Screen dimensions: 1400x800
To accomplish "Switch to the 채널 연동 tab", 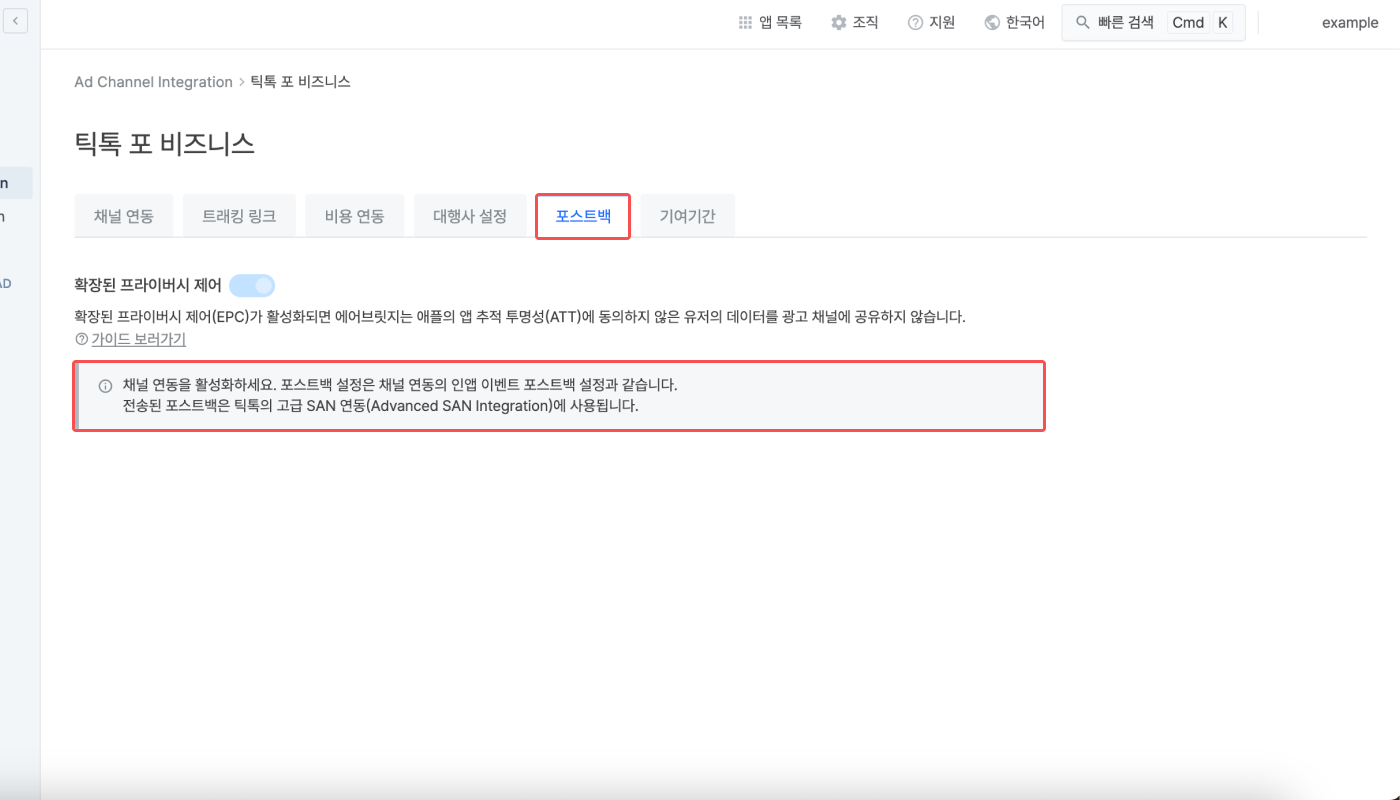I will coord(124,215).
